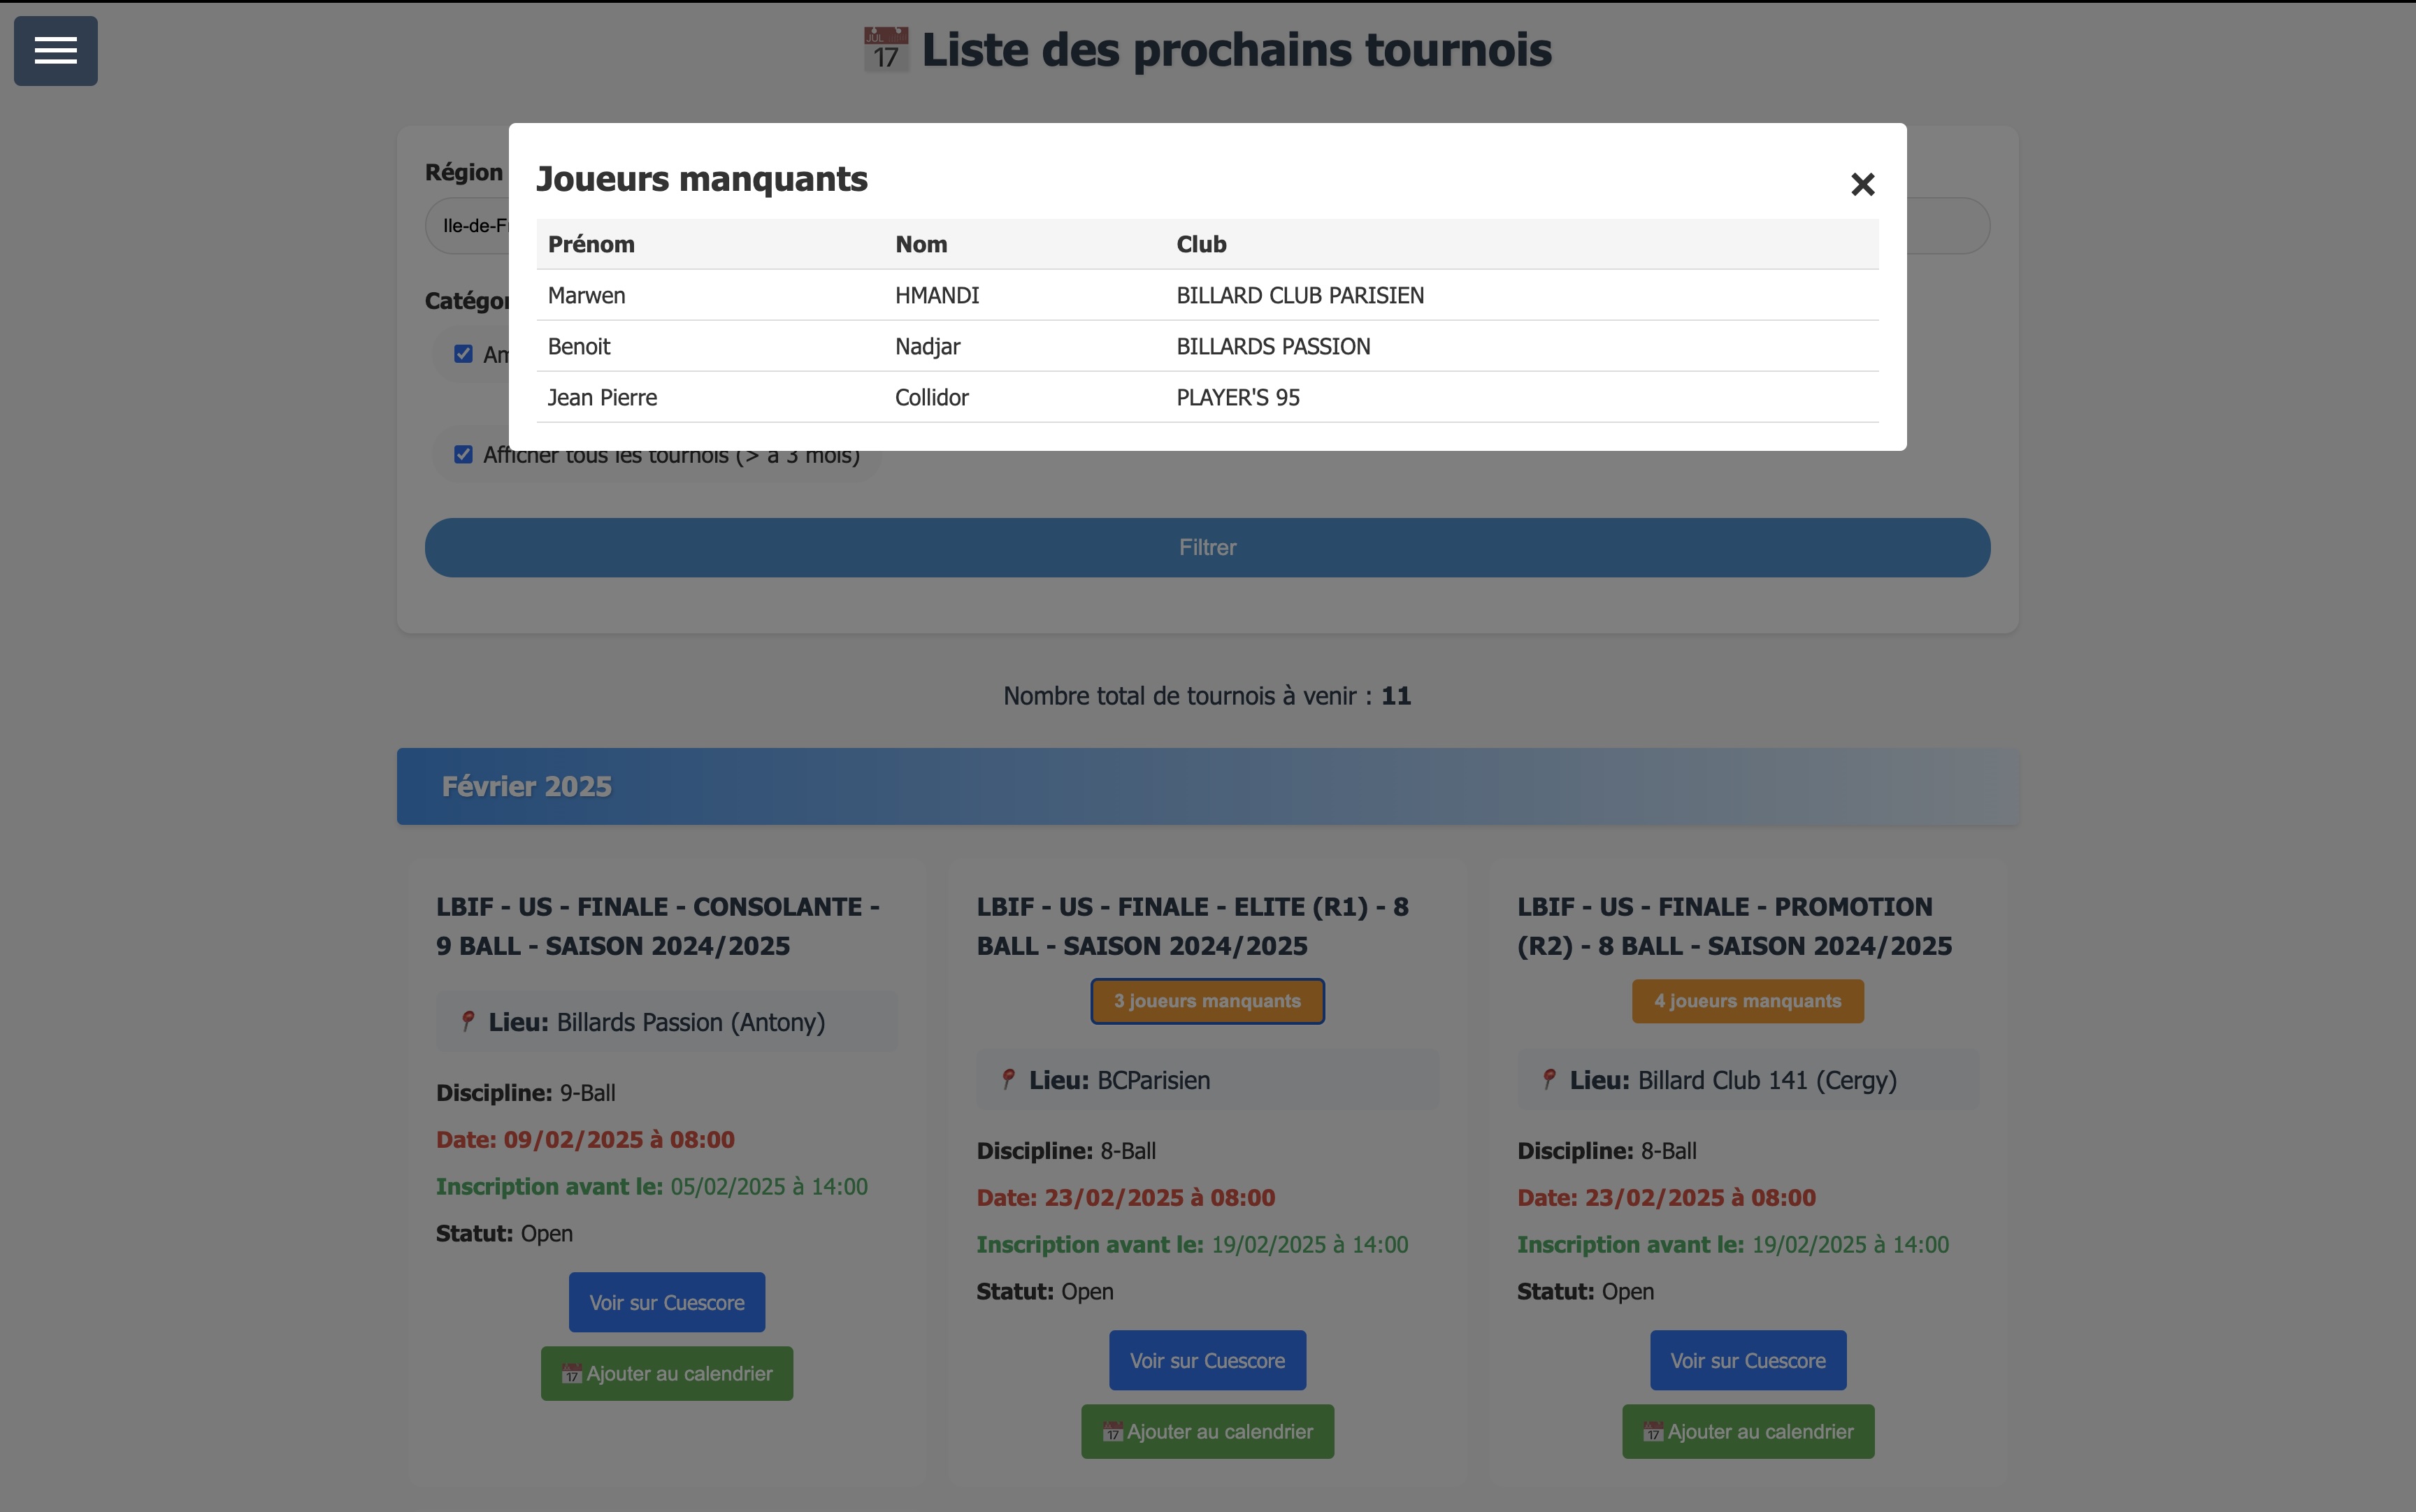Close the Joueurs manquants dialog
This screenshot has width=2416, height=1512.
(1862, 184)
